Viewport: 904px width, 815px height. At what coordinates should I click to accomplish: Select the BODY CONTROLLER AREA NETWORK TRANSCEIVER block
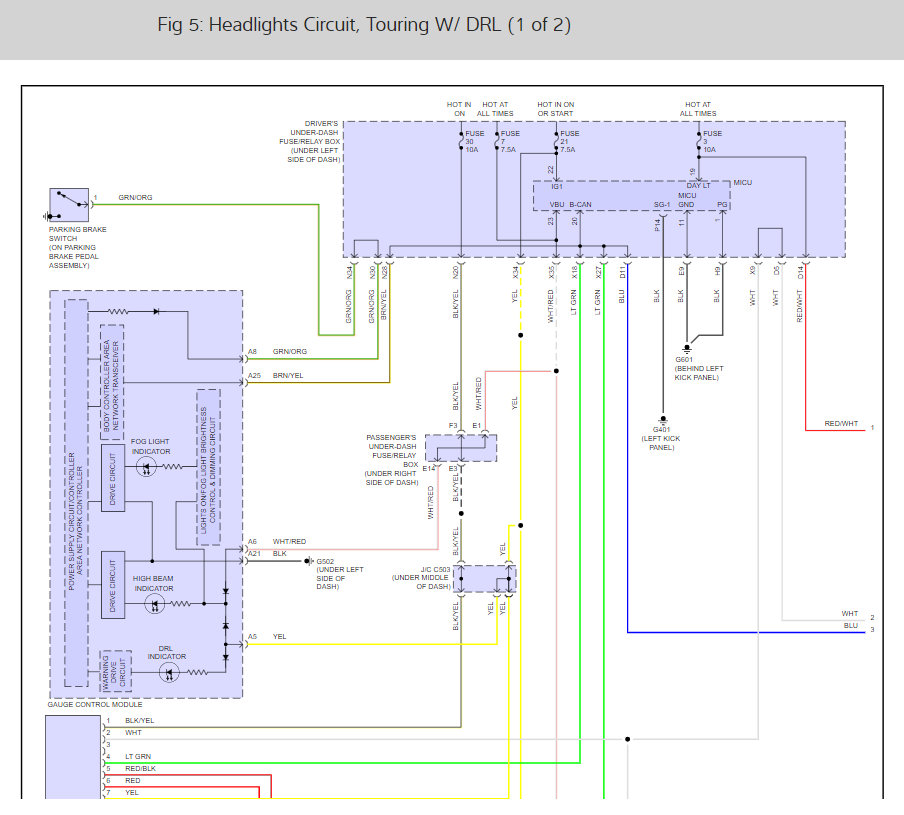click(x=112, y=383)
